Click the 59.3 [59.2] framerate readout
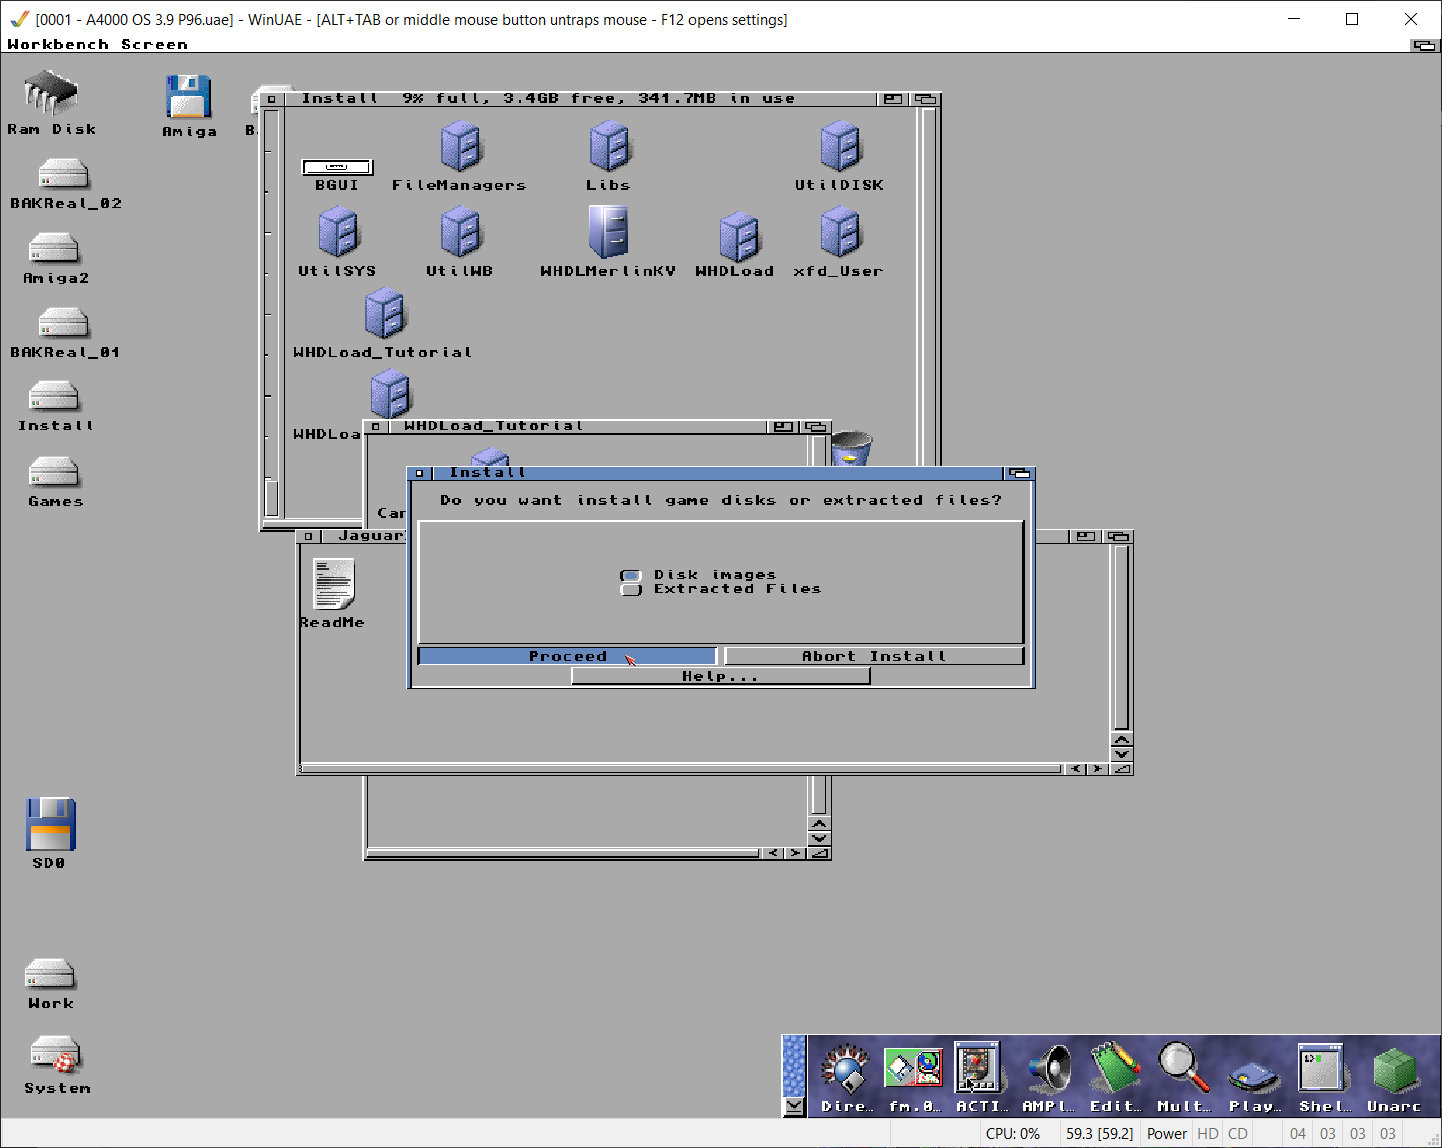The width and height of the screenshot is (1442, 1148). coord(1099,1133)
